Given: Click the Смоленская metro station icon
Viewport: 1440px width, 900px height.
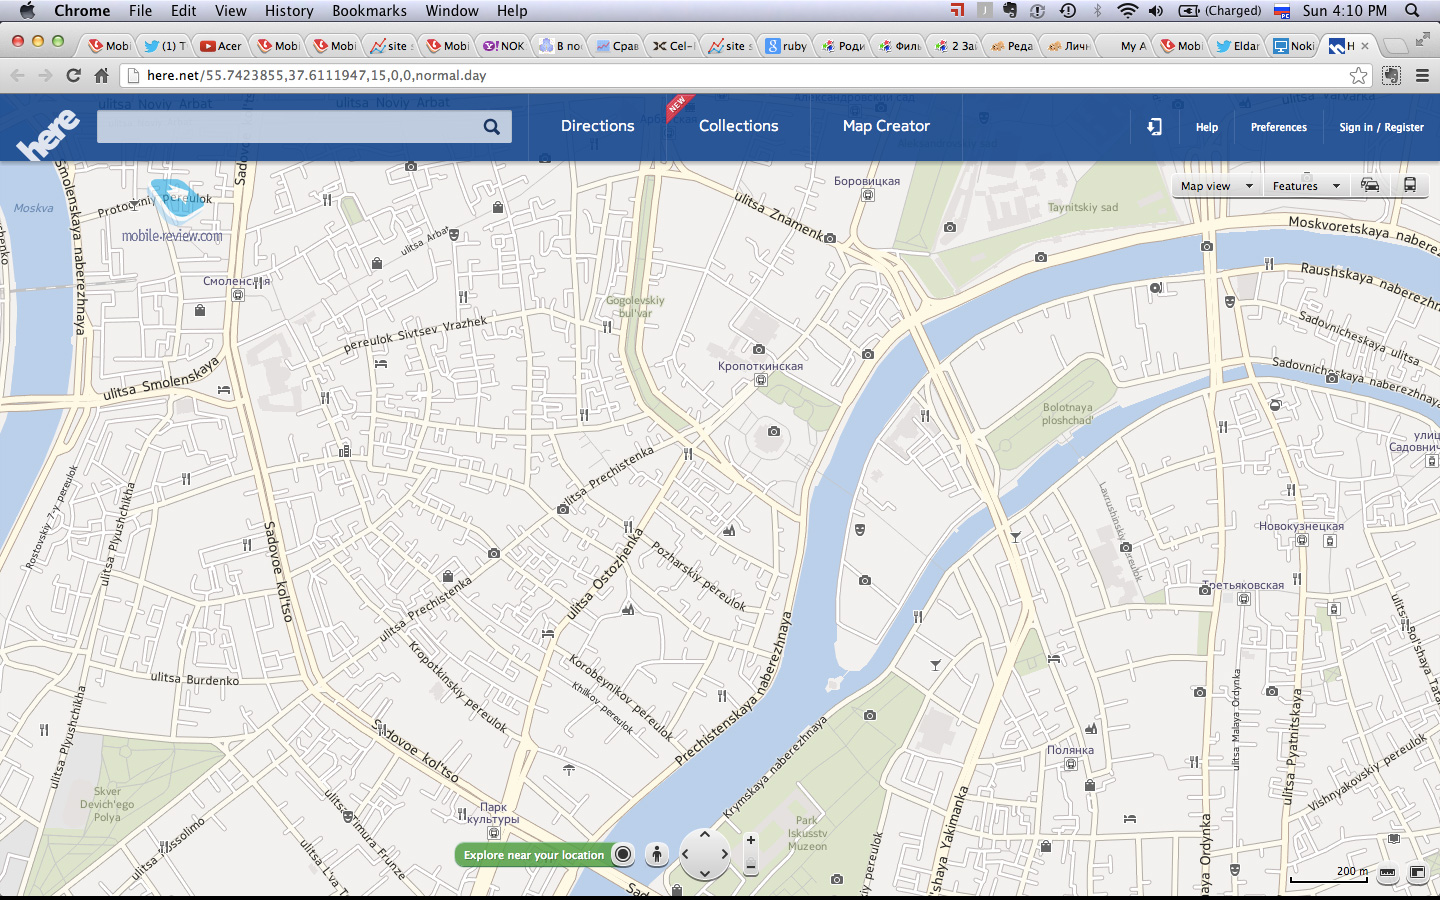Looking at the screenshot, I should coord(238,295).
